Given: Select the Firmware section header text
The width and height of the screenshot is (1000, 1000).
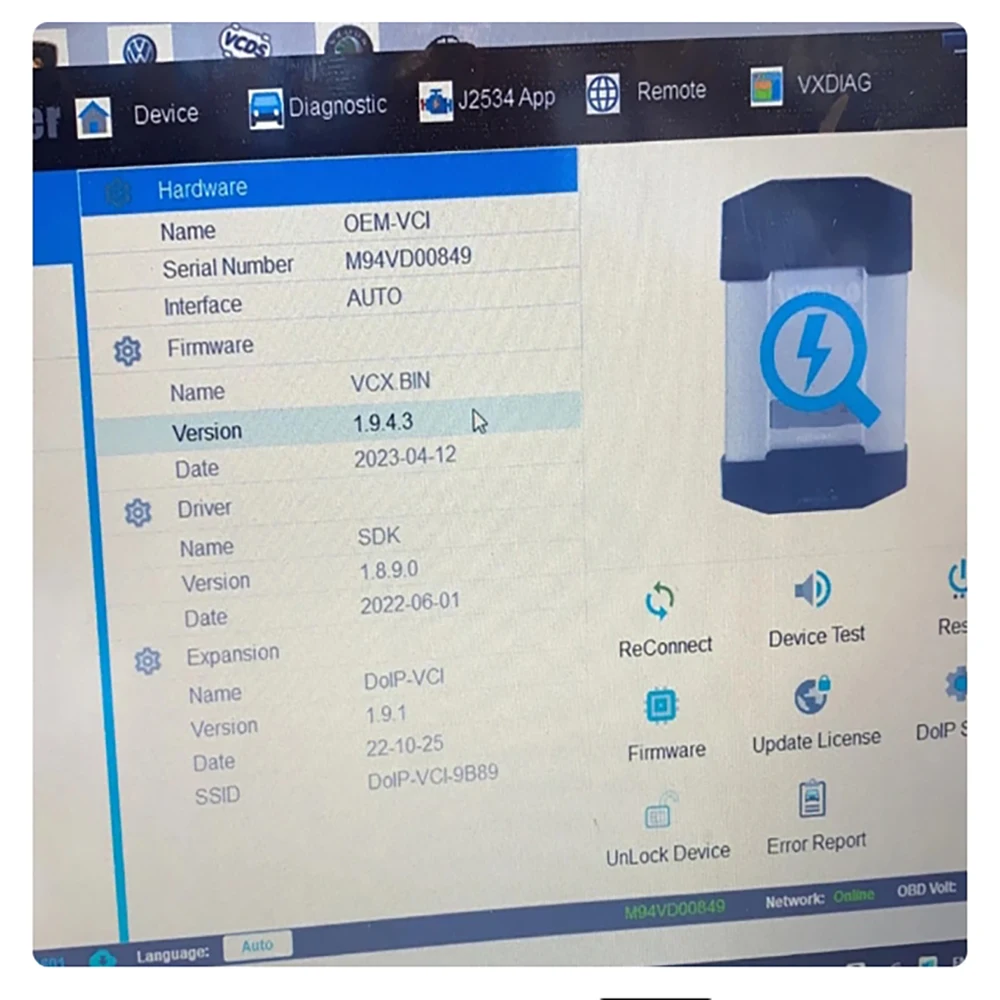Looking at the screenshot, I should pyautogui.click(x=210, y=346).
